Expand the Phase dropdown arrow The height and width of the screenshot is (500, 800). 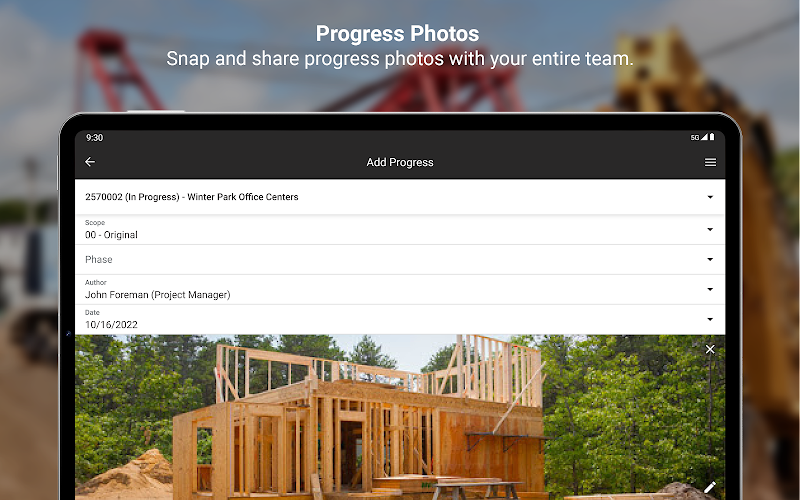point(710,259)
